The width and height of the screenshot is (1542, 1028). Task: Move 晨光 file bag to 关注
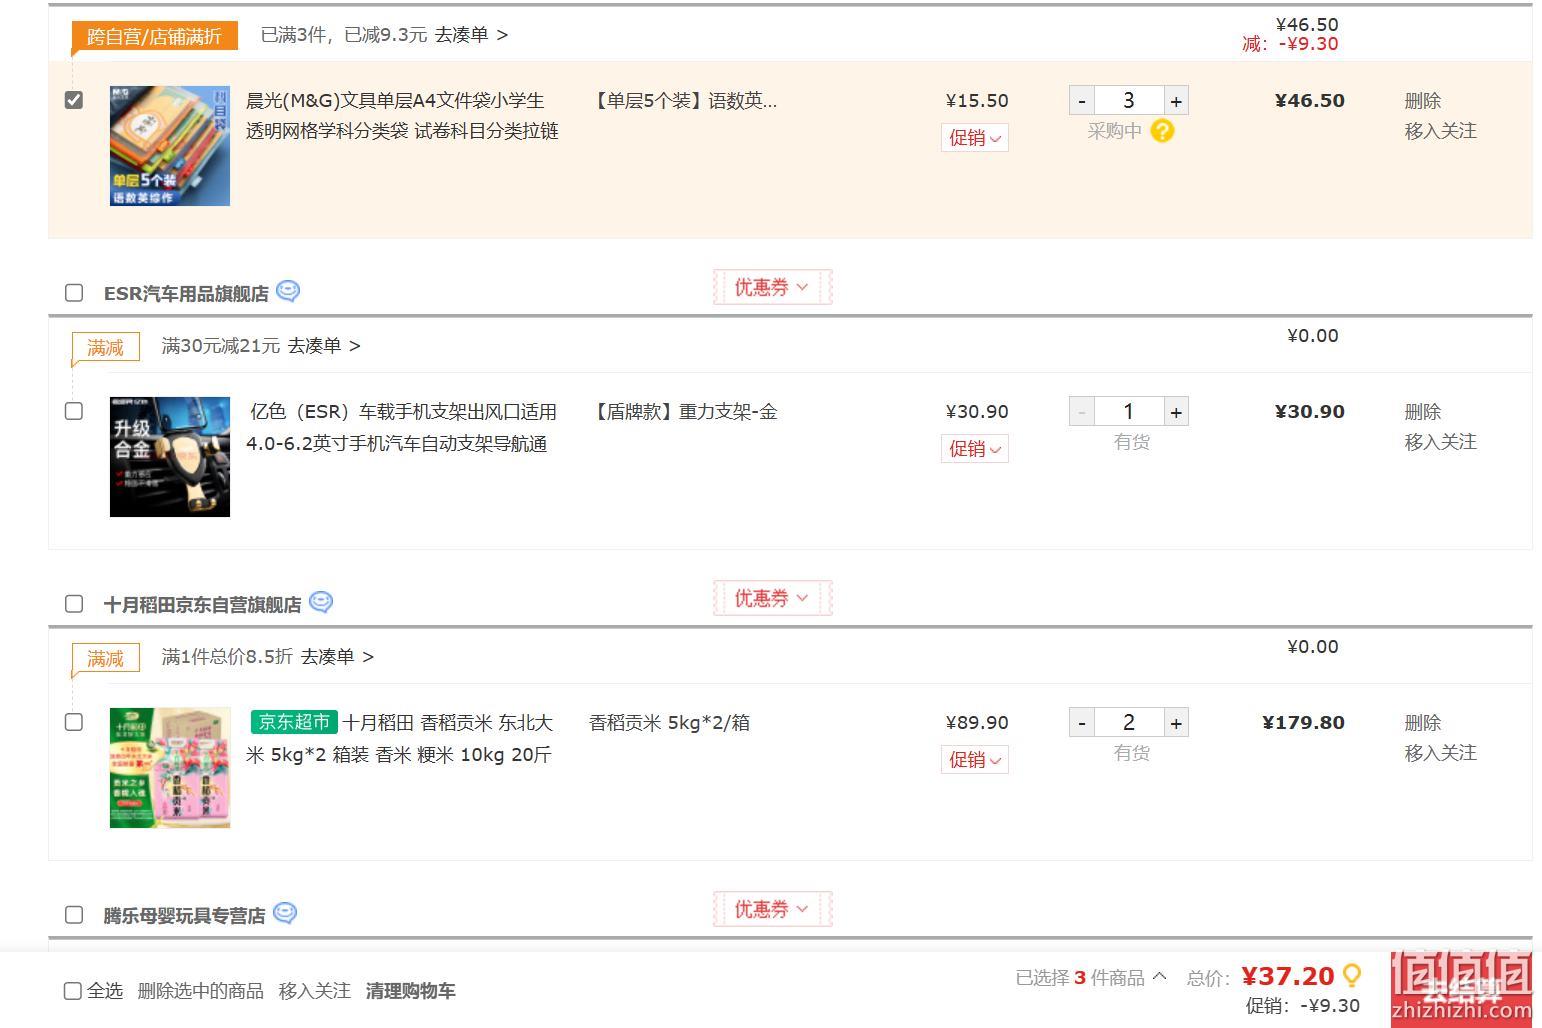coord(1440,131)
